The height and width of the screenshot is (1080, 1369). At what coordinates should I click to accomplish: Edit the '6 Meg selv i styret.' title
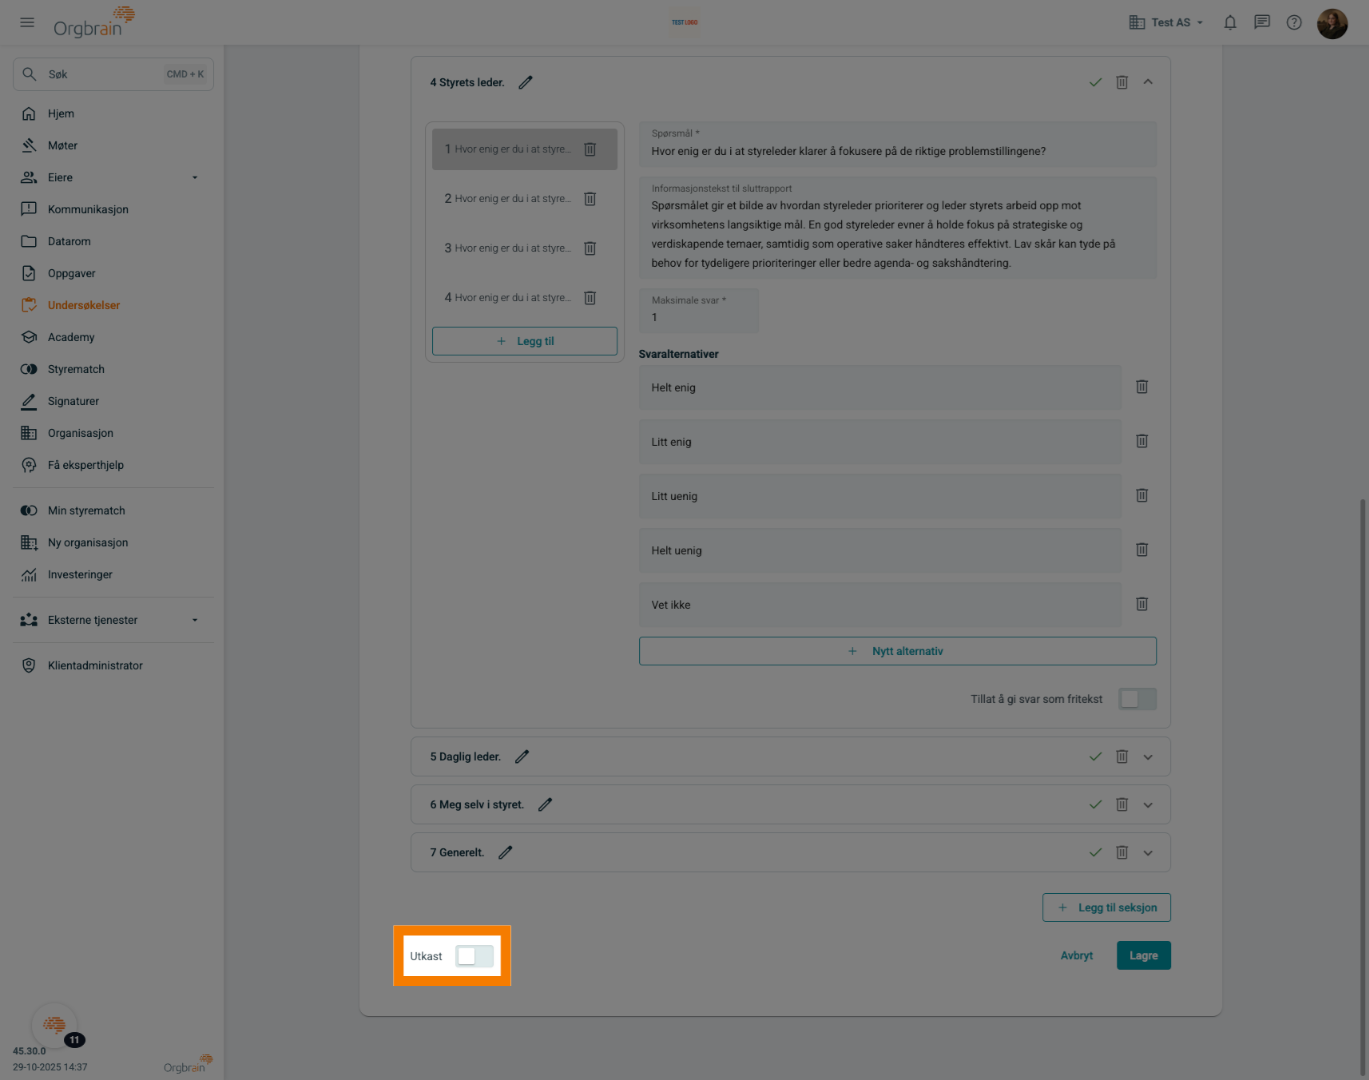tap(545, 805)
